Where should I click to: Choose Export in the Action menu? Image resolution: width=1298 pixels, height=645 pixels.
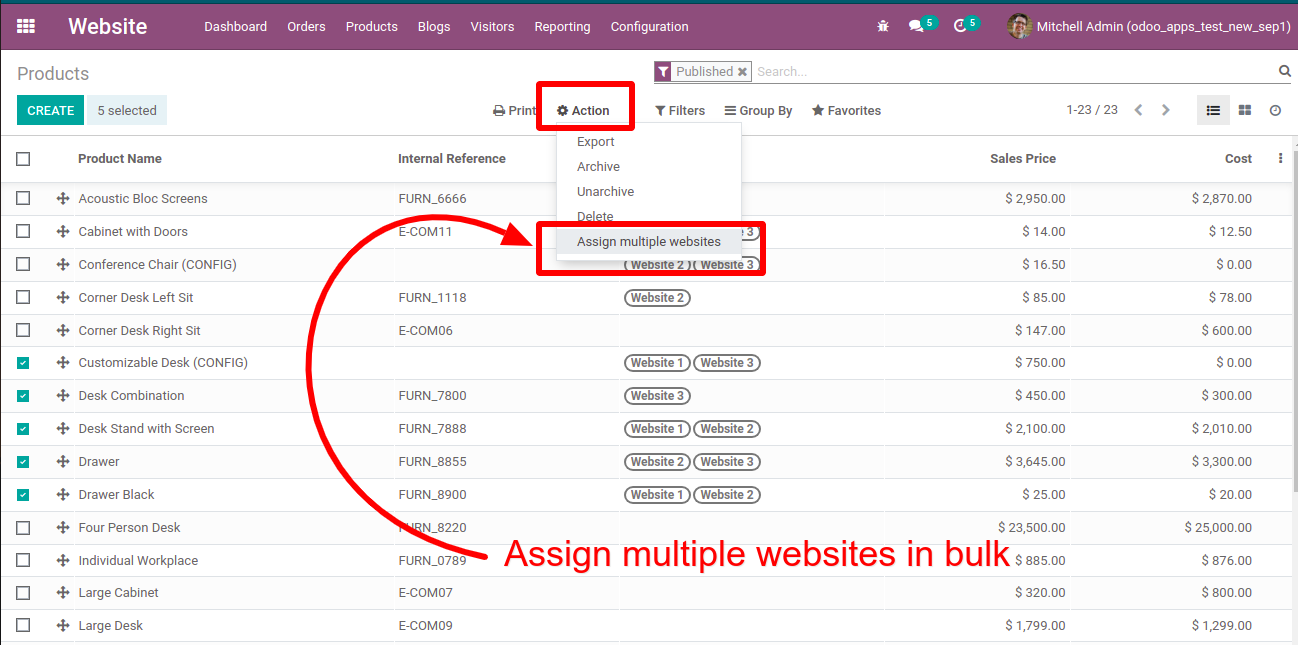(x=596, y=142)
